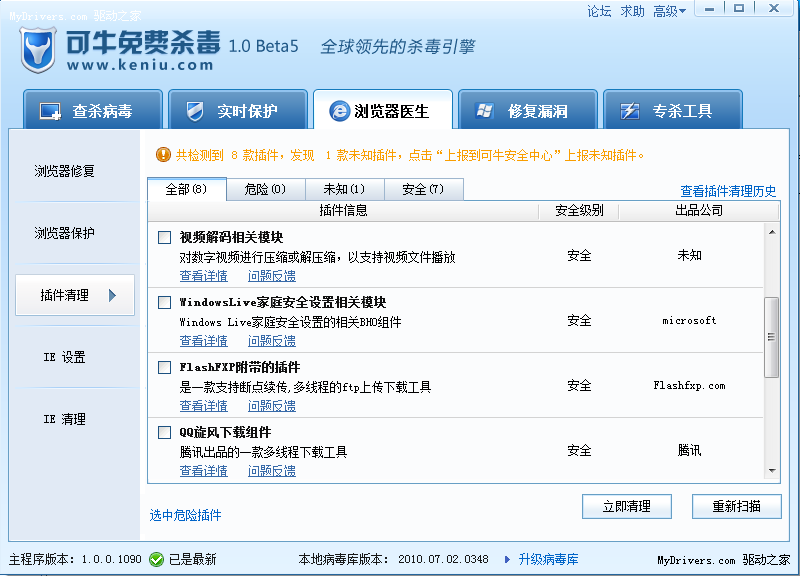Viewport: 800px width, 576px height.
Task: Switch to the 未知(1) filter tab
Action: pyautogui.click(x=343, y=189)
